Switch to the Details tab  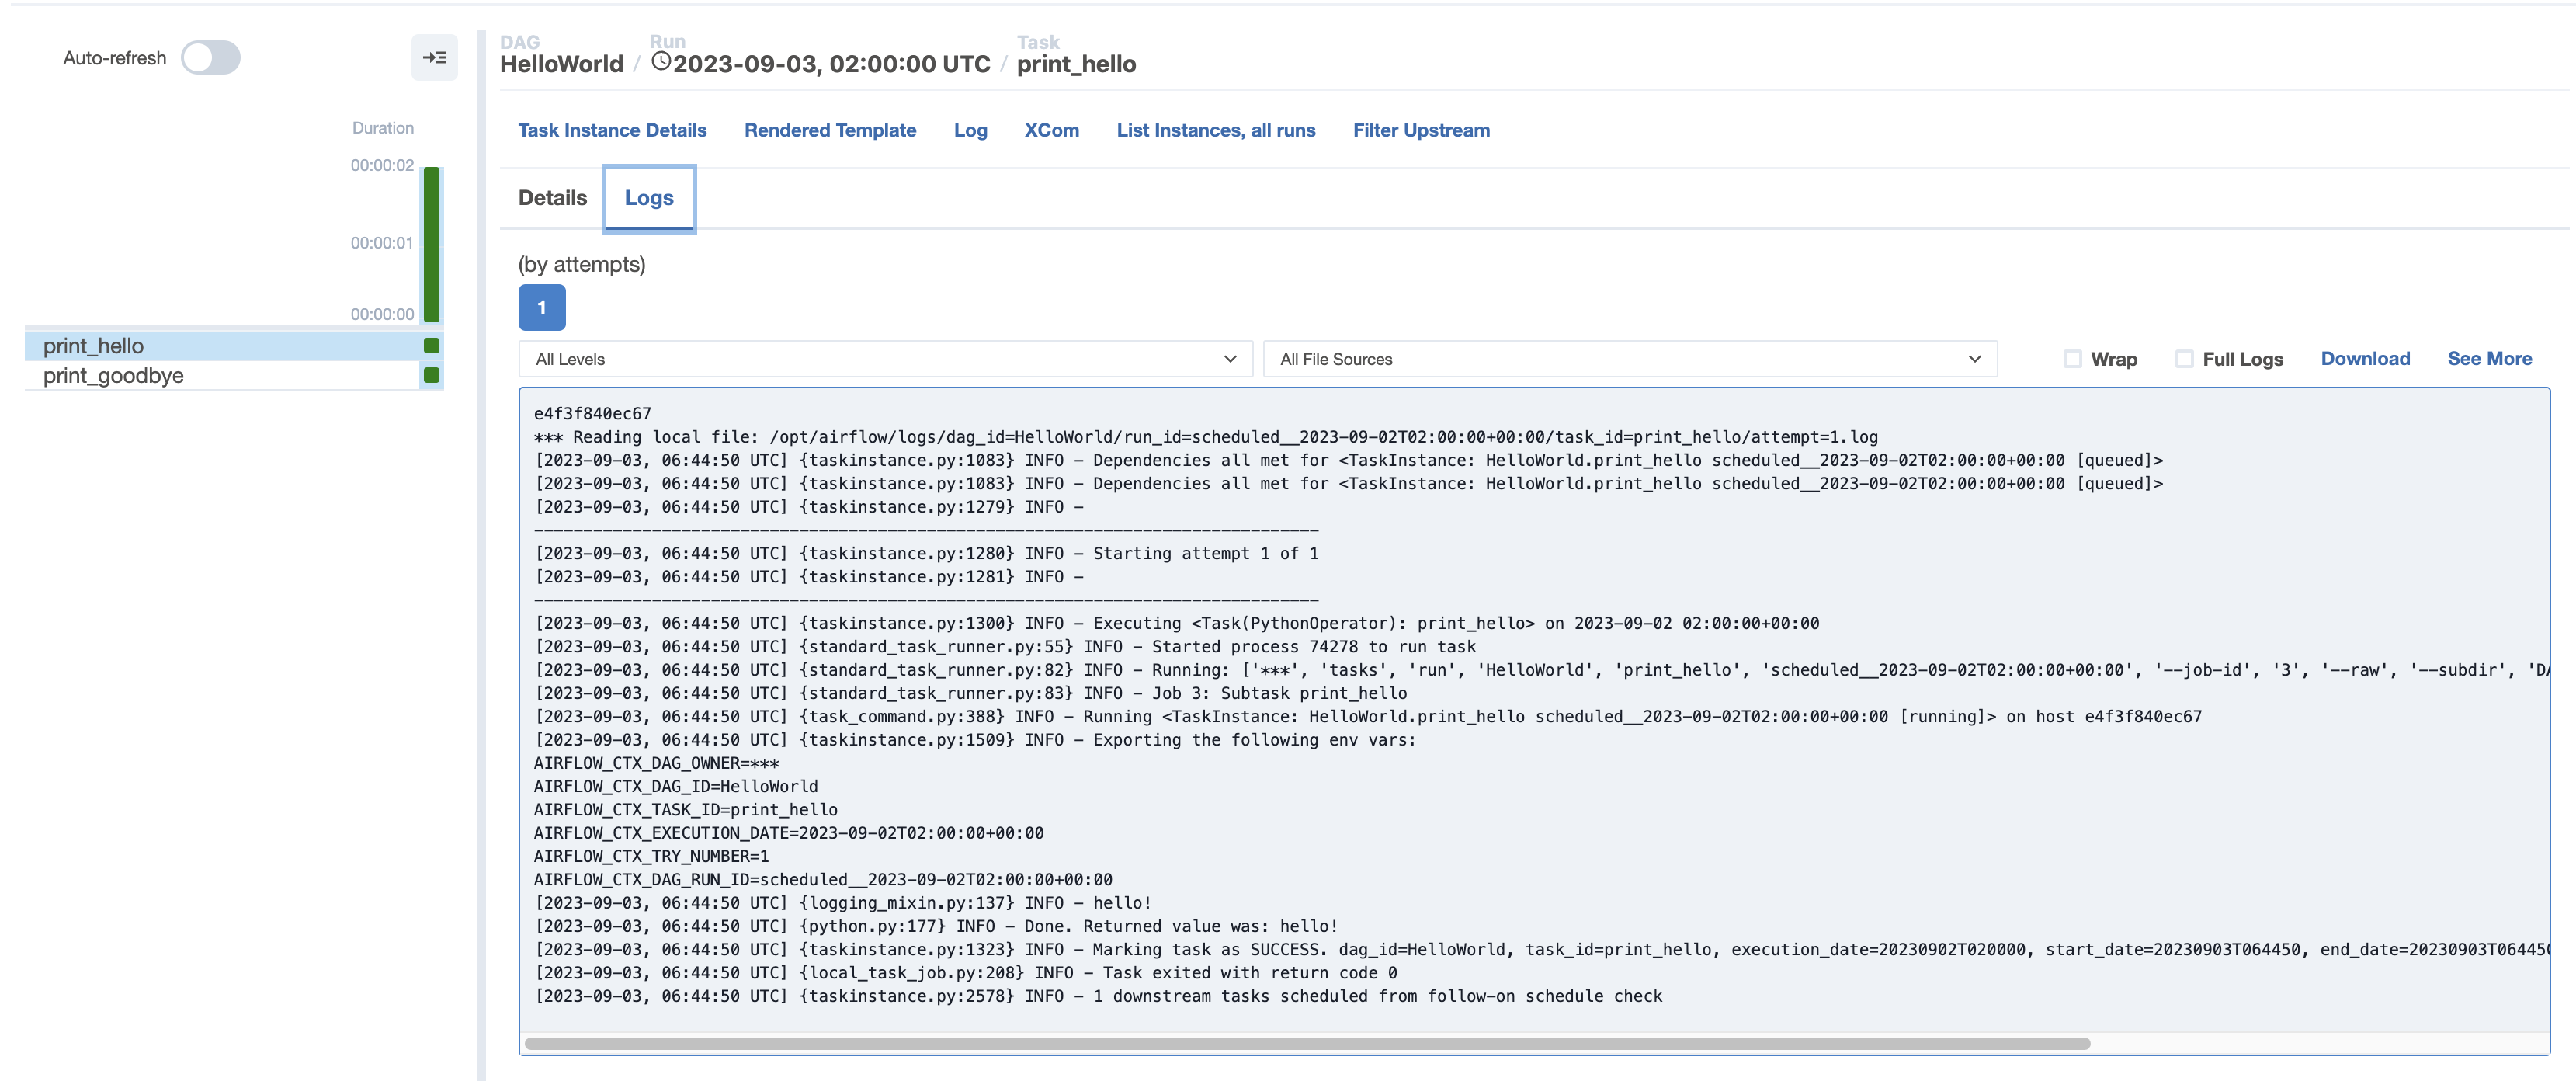point(552,198)
